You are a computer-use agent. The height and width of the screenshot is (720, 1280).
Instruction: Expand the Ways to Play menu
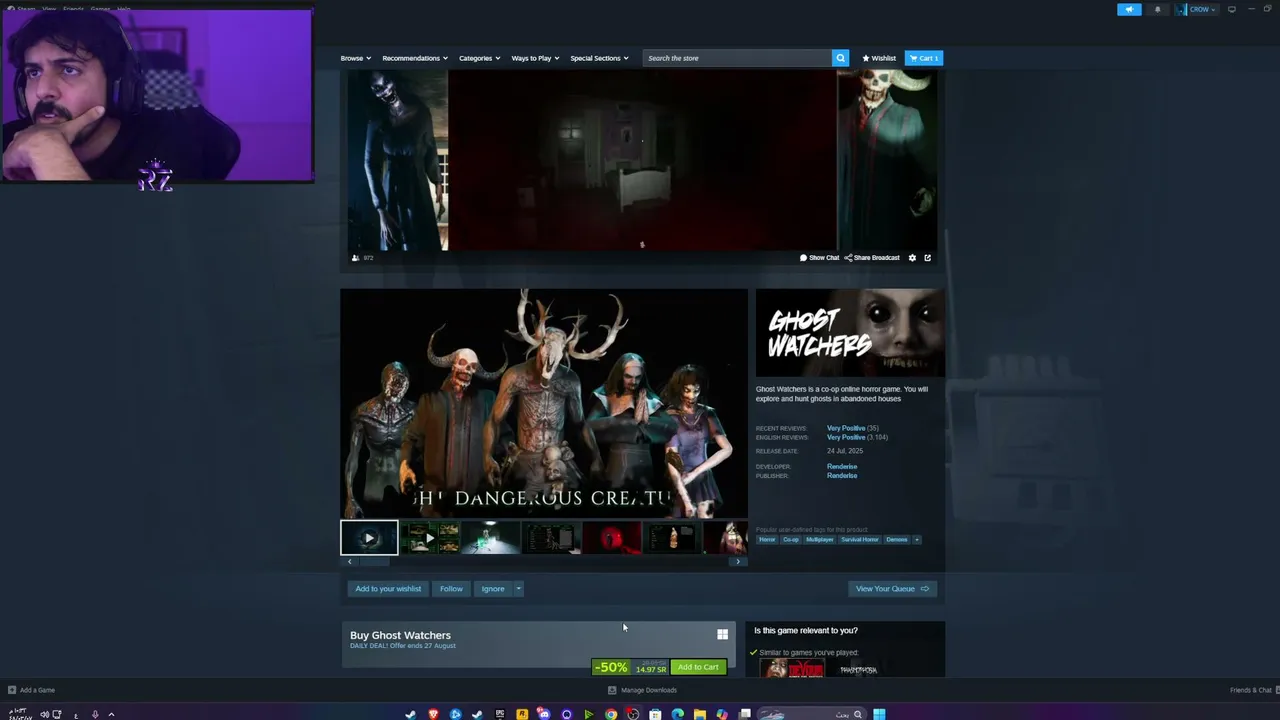535,58
